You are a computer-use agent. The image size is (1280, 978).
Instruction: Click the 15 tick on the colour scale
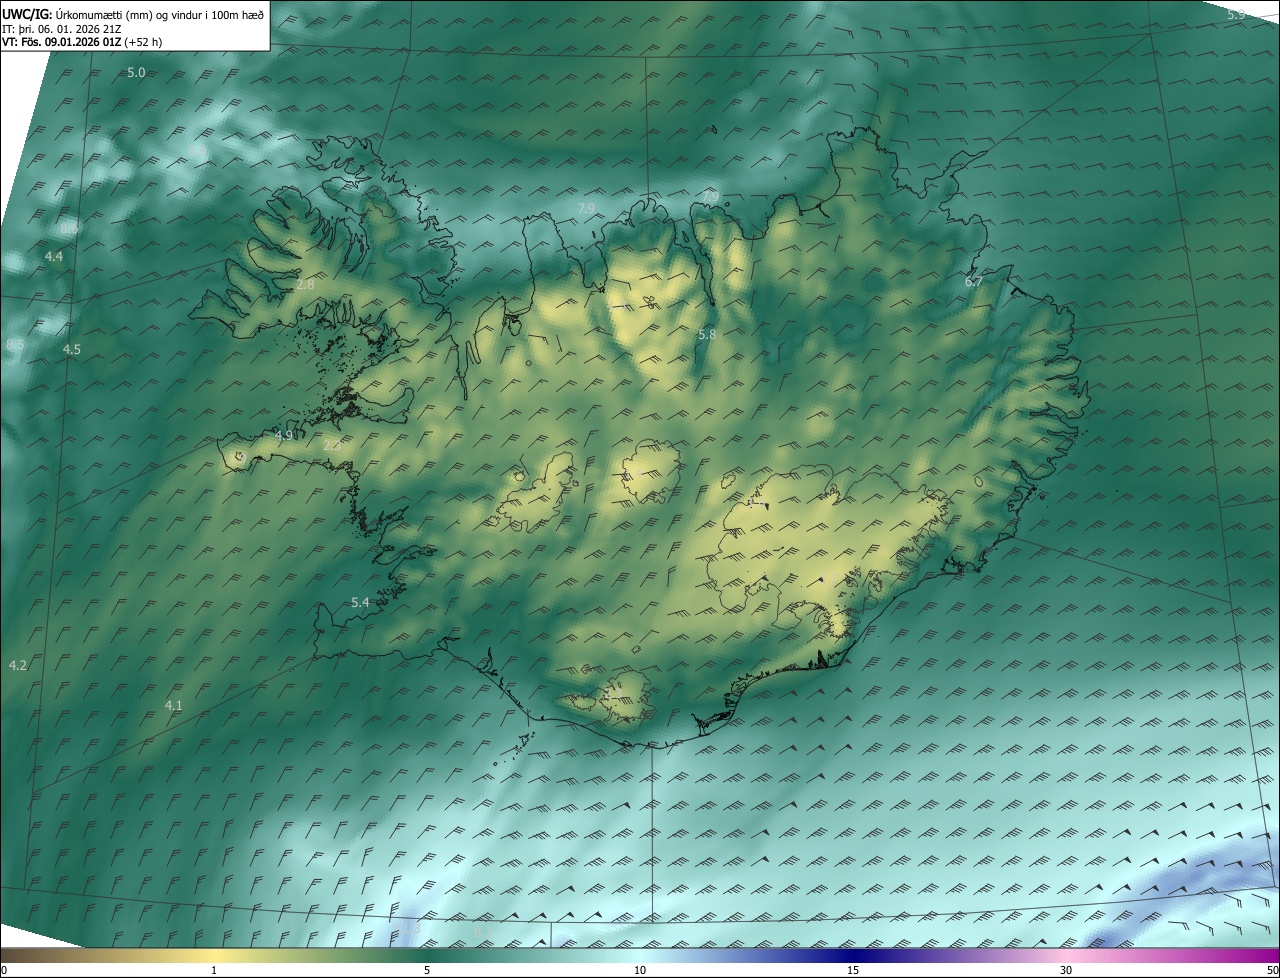tap(853, 970)
